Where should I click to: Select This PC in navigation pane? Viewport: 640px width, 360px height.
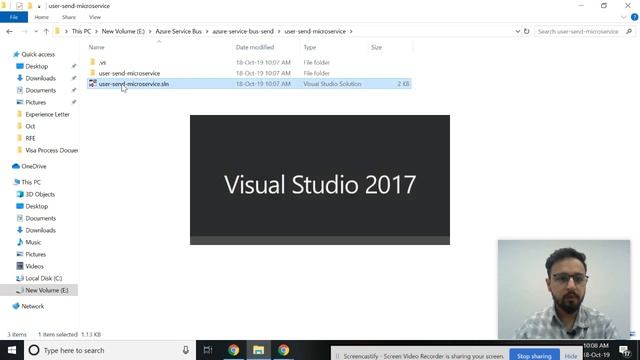31,182
